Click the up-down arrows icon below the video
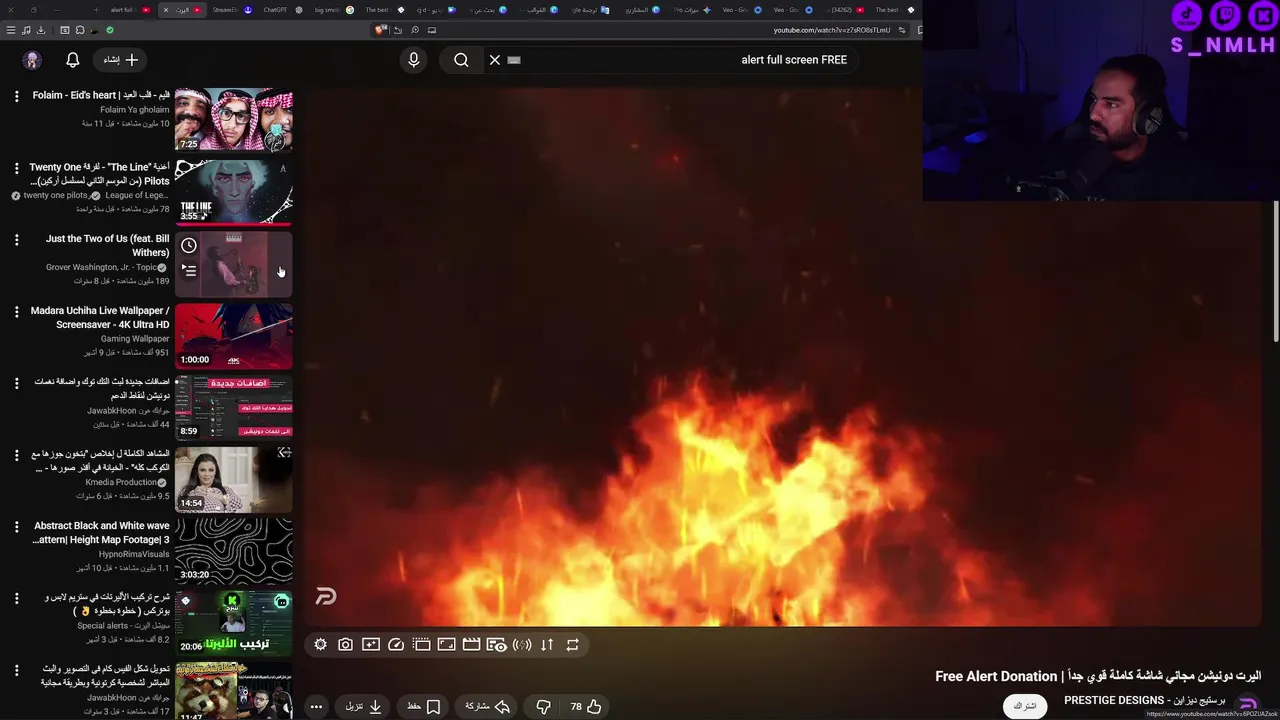 tap(547, 645)
